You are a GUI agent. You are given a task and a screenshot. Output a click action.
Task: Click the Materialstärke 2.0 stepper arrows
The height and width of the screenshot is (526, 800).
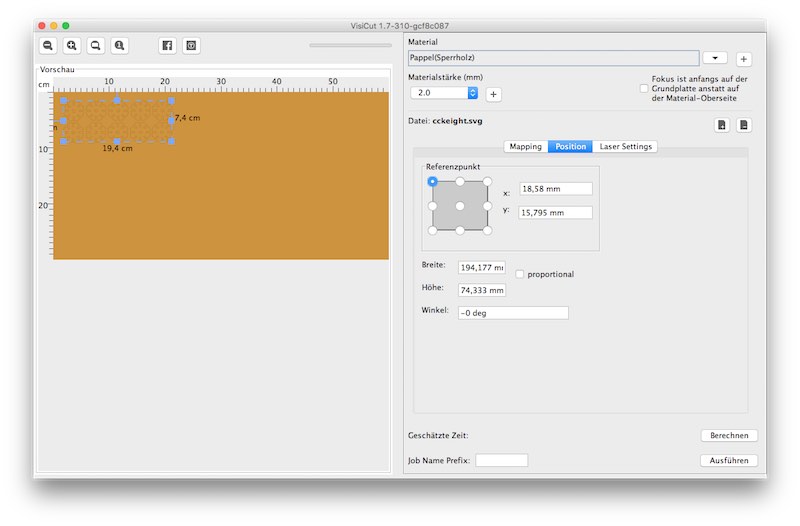click(x=472, y=93)
